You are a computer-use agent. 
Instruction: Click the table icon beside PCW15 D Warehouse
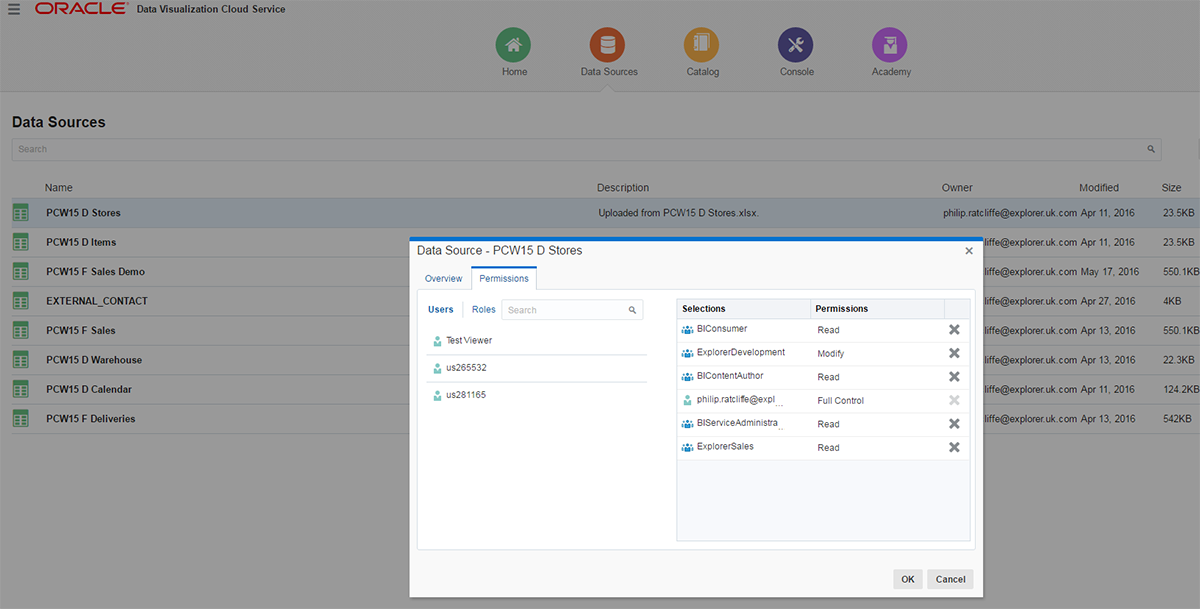pyautogui.click(x=21, y=360)
